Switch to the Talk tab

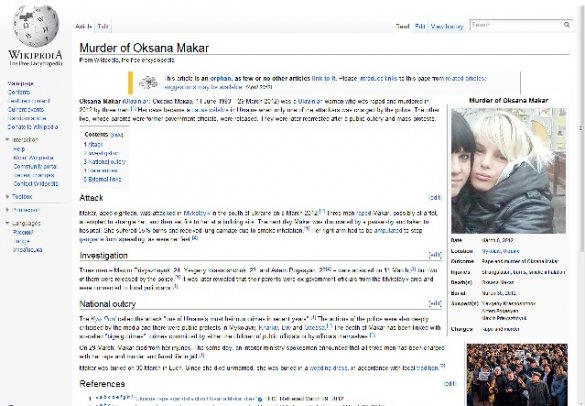coord(103,26)
